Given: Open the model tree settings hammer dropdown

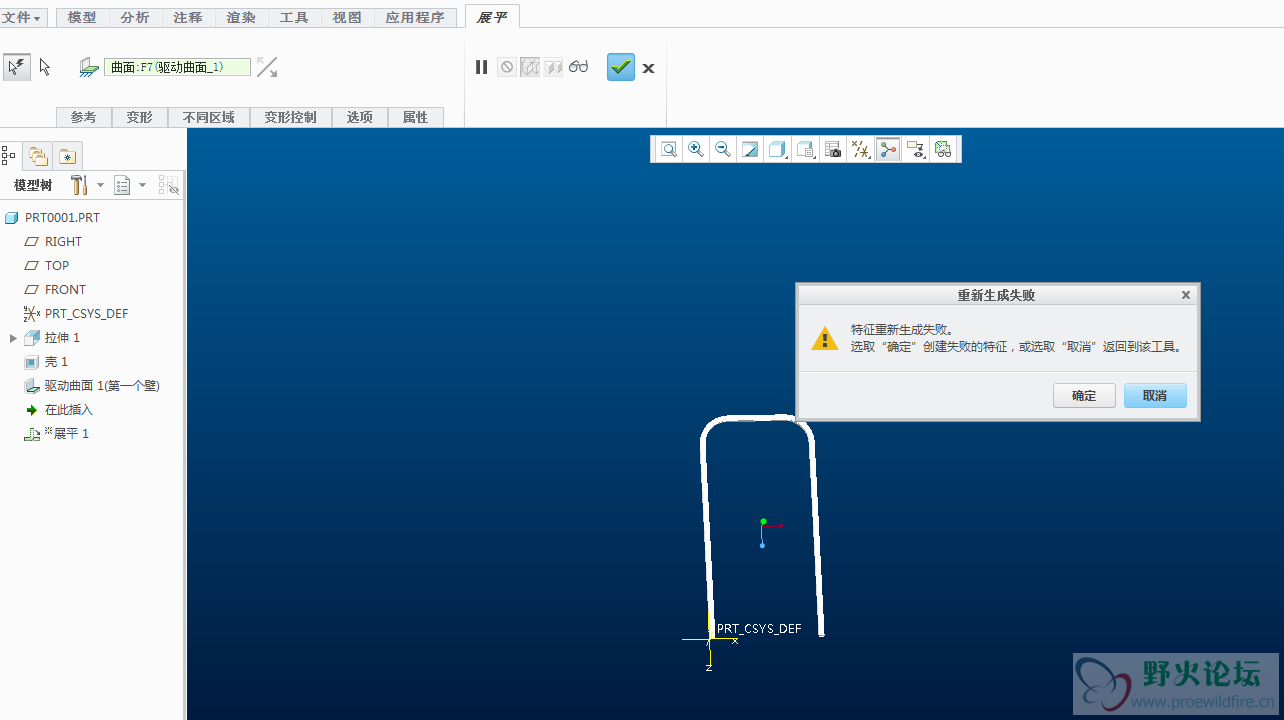Looking at the screenshot, I should click(87, 185).
